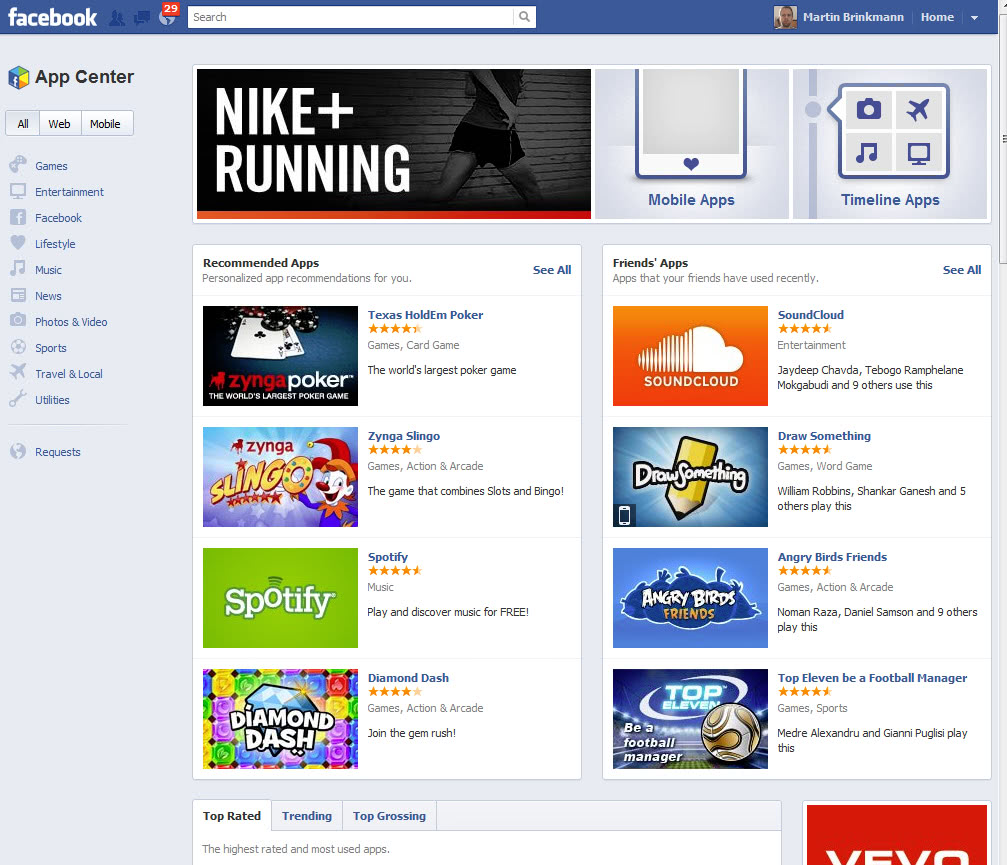Select the All filter button
The image size is (1007, 865).
coord(22,123)
